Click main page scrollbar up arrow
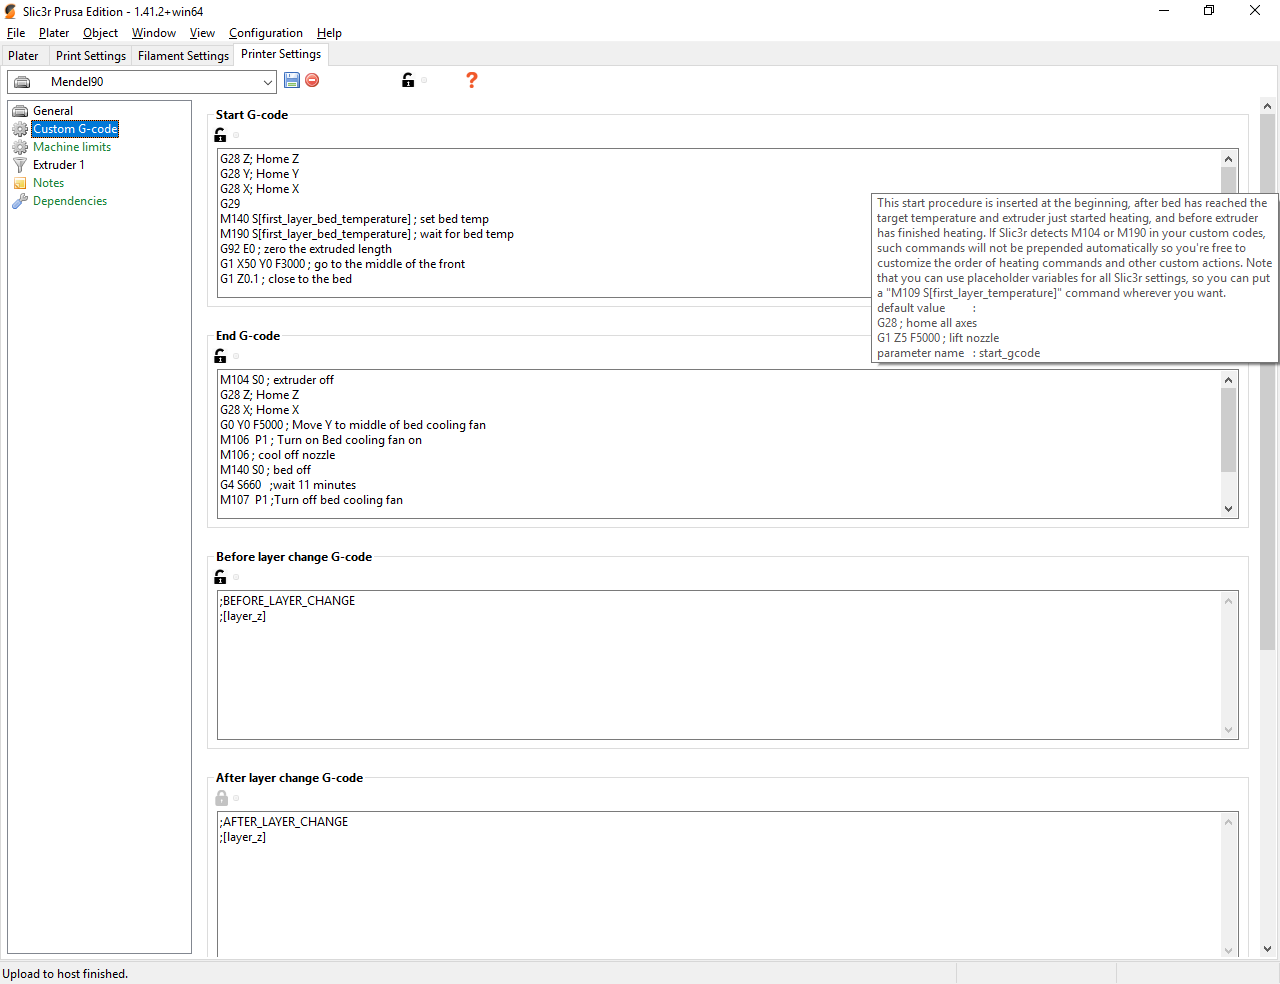Viewport: 1280px width, 984px height. click(x=1267, y=106)
